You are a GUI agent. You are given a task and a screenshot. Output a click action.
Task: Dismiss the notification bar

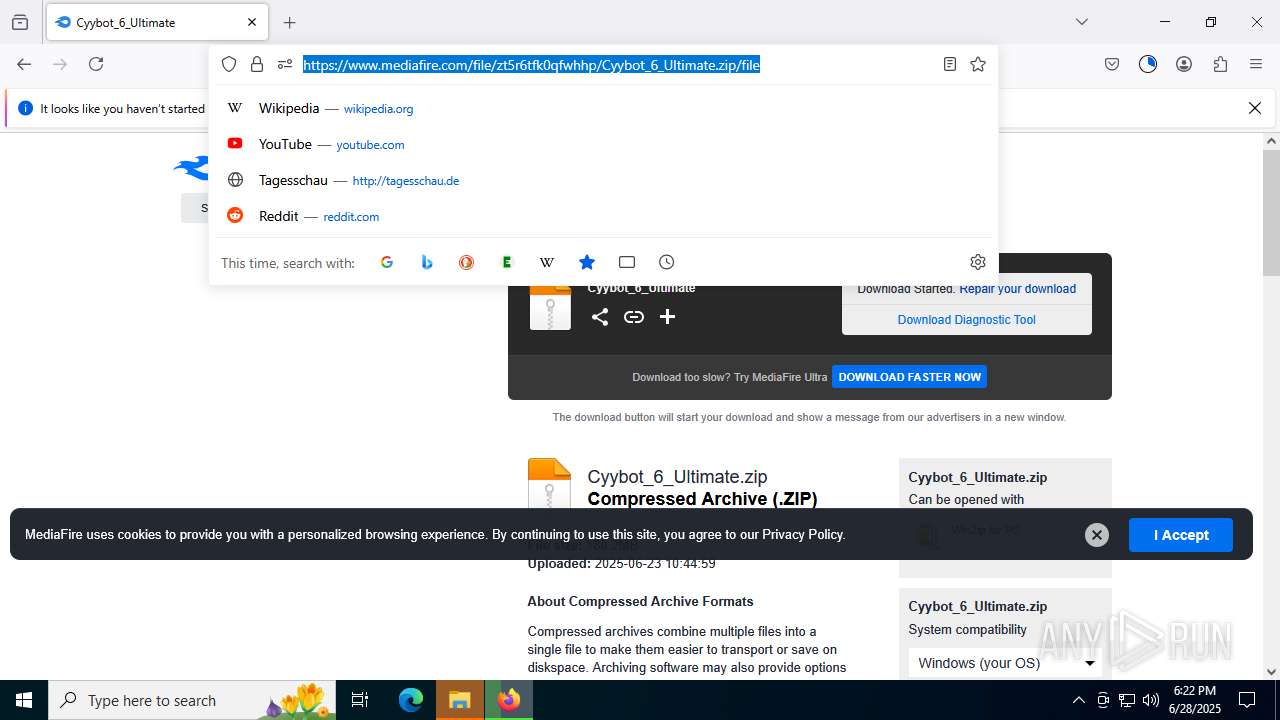pos(1255,108)
